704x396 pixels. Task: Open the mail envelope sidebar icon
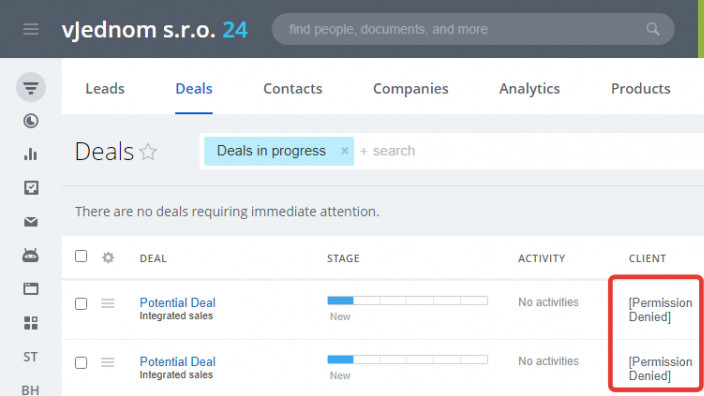(31, 222)
